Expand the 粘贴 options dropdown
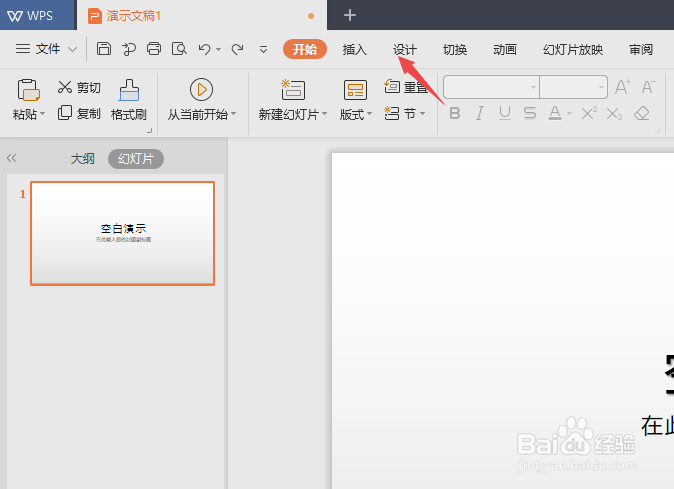674x489 pixels. pos(43,114)
